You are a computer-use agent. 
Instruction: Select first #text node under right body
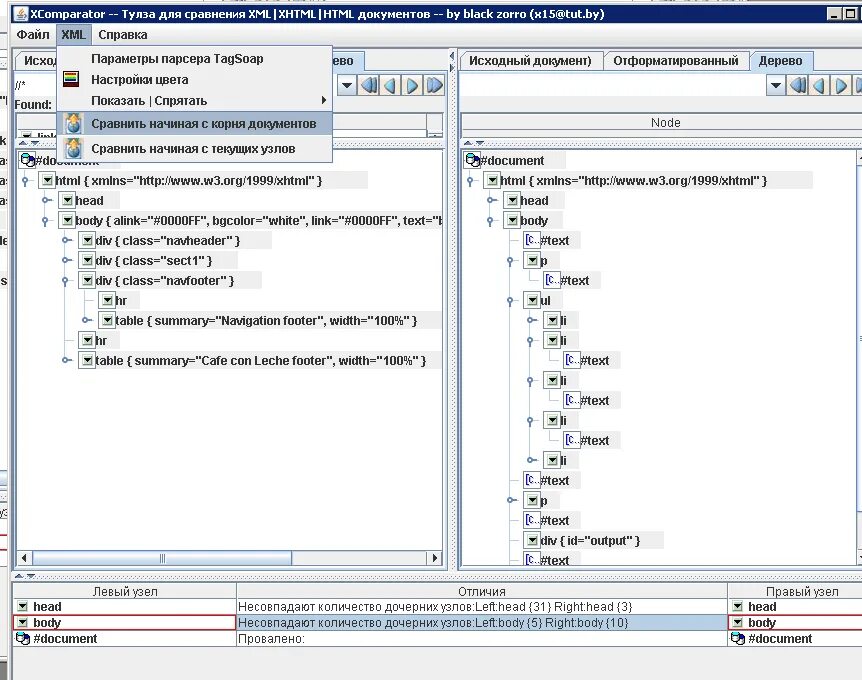[x=554, y=241]
